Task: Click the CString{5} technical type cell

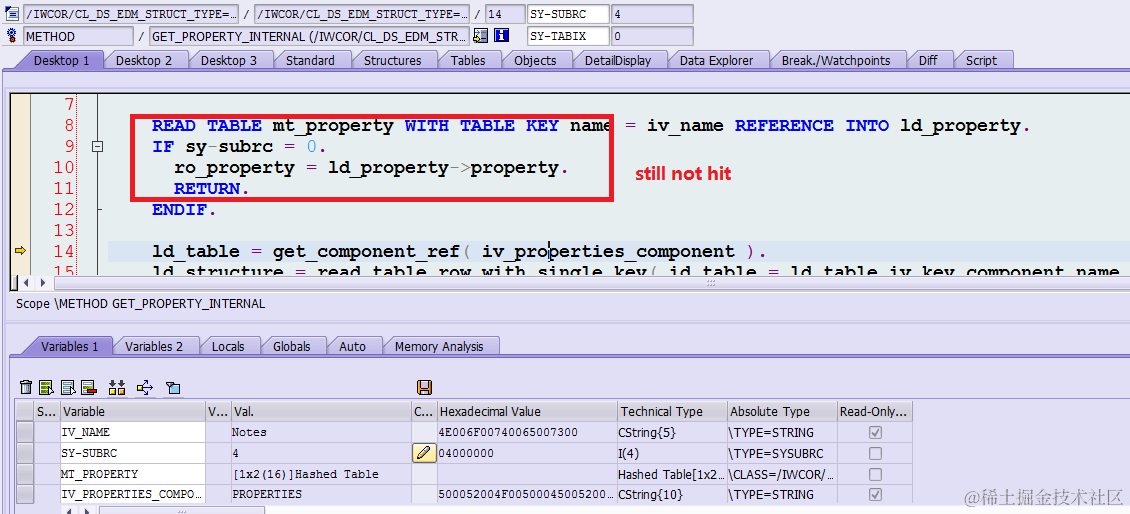Action: point(672,433)
